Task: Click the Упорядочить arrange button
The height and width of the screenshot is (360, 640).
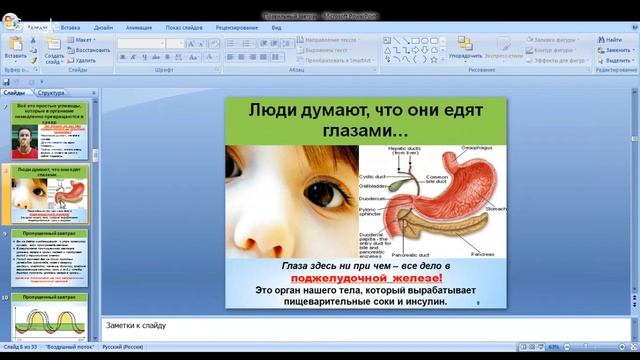Action: [x=465, y=49]
